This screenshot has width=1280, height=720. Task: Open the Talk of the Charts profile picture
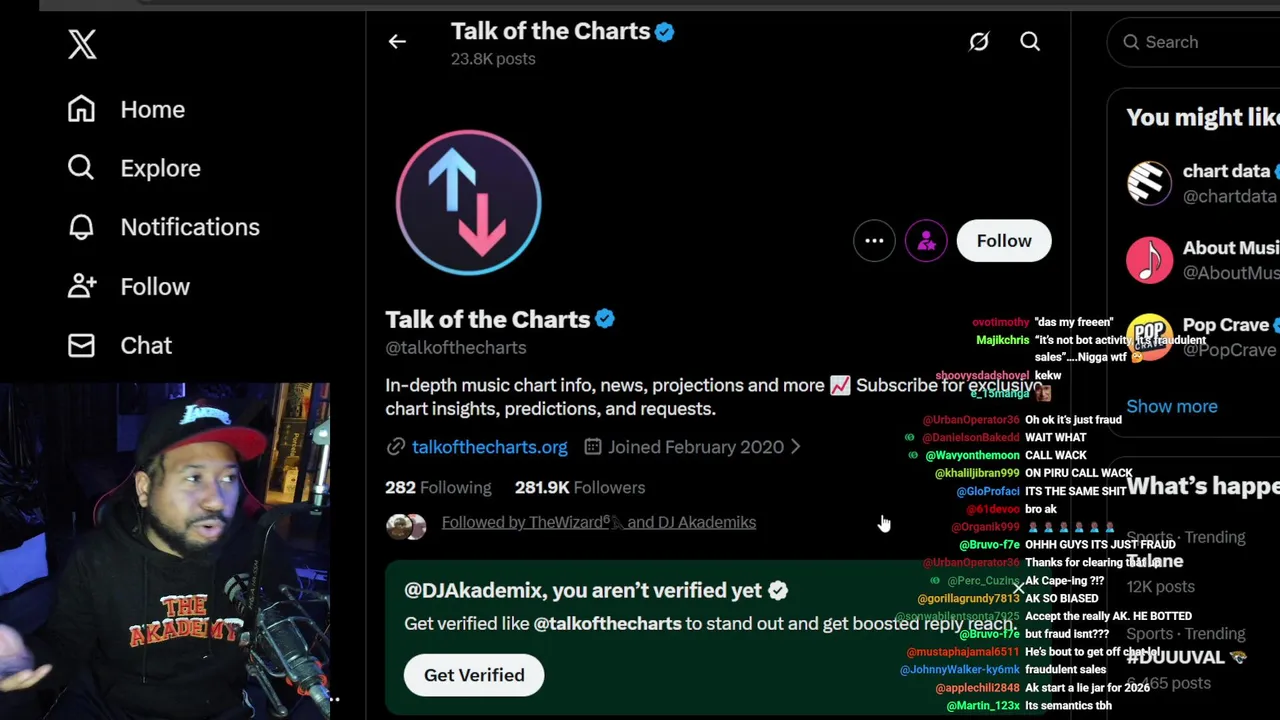468,203
